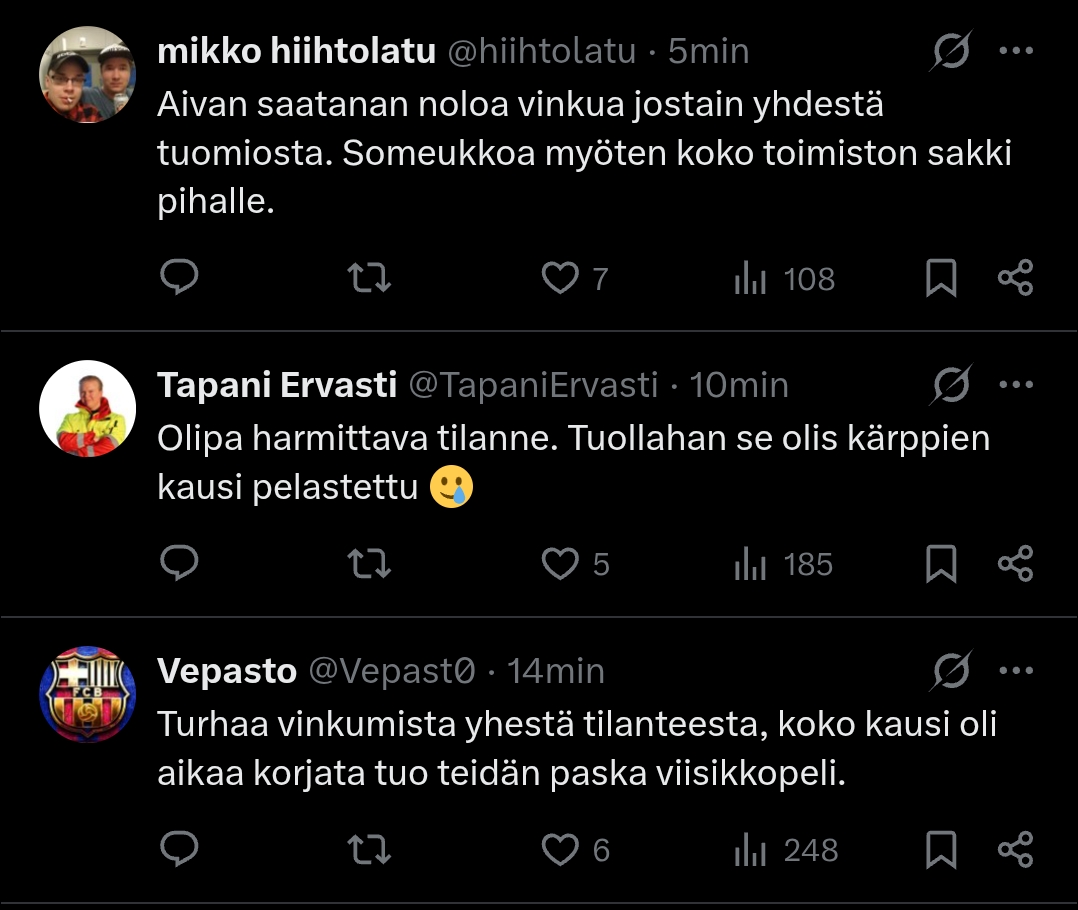Reply to Tapani Ervasti's post
The height and width of the screenshot is (910, 1078).
click(179, 564)
